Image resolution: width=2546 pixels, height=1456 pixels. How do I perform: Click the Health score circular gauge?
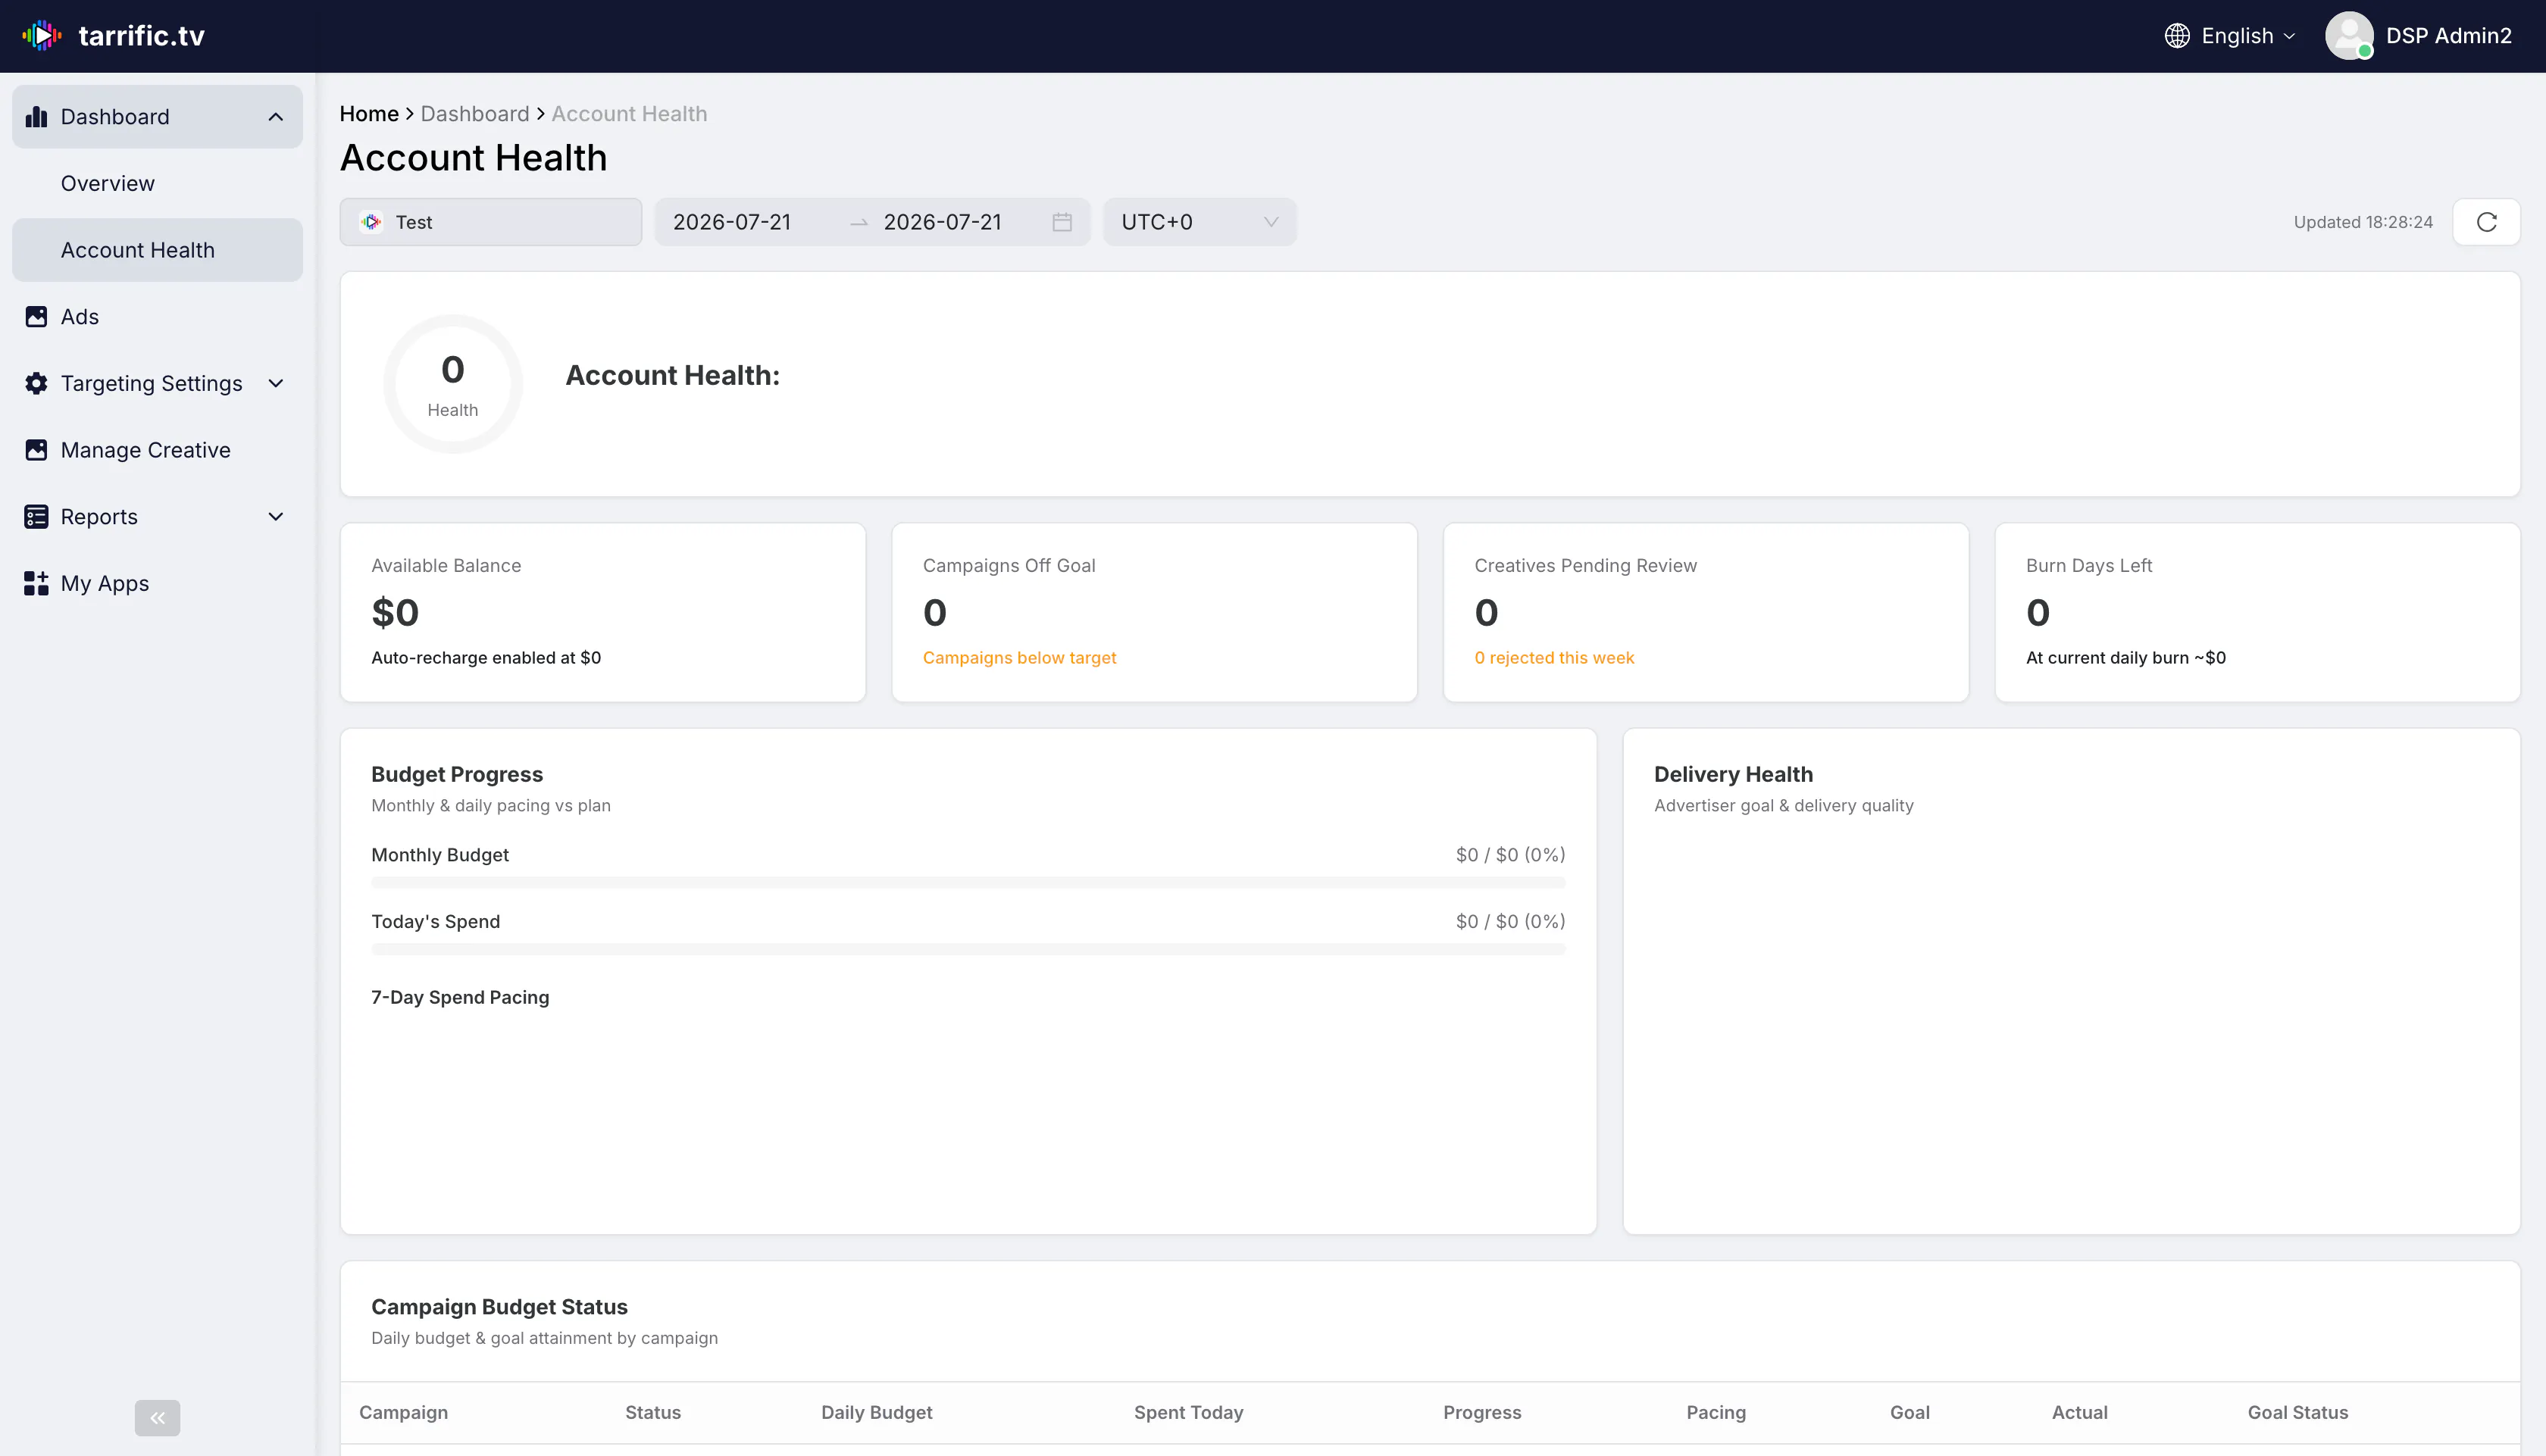[x=453, y=384]
